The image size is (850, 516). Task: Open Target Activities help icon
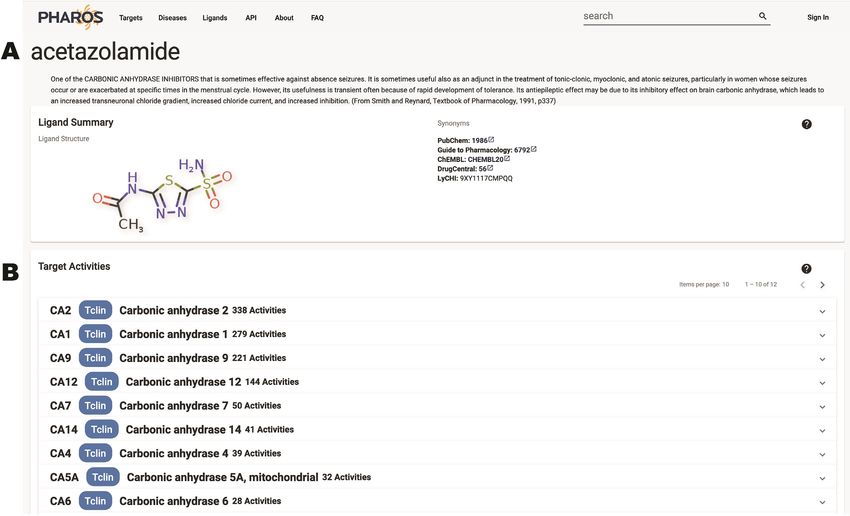(x=807, y=269)
